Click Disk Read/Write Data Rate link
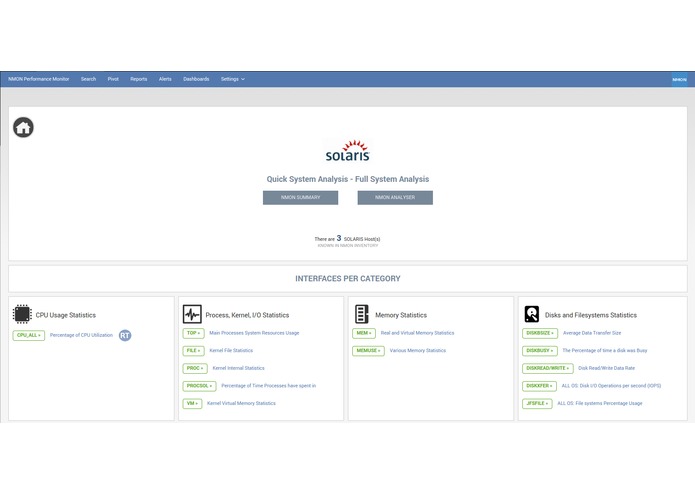This screenshot has height=494, width=695. pyautogui.click(x=606, y=369)
